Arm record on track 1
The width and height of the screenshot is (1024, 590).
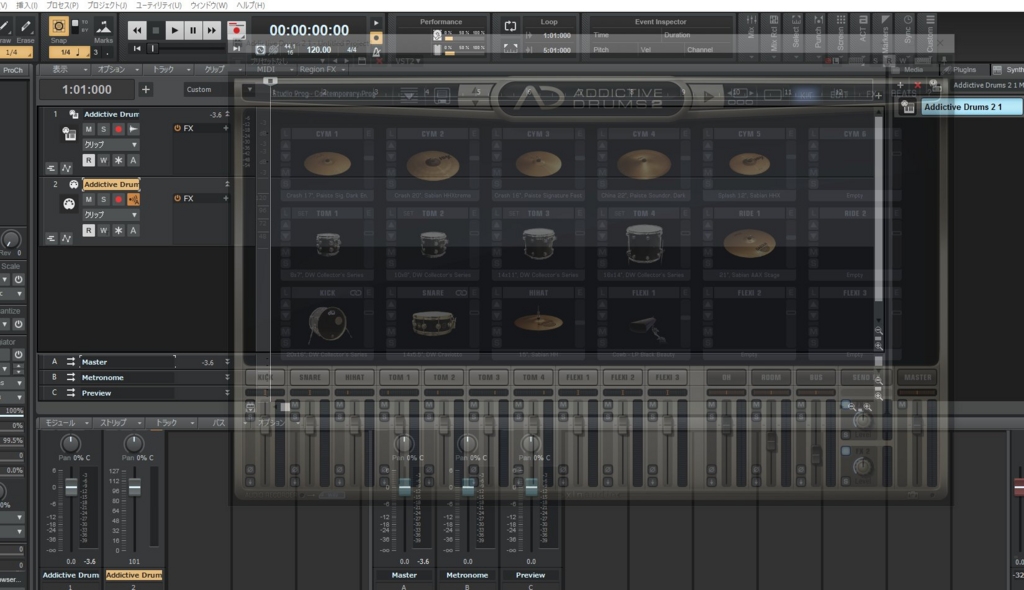coord(118,129)
